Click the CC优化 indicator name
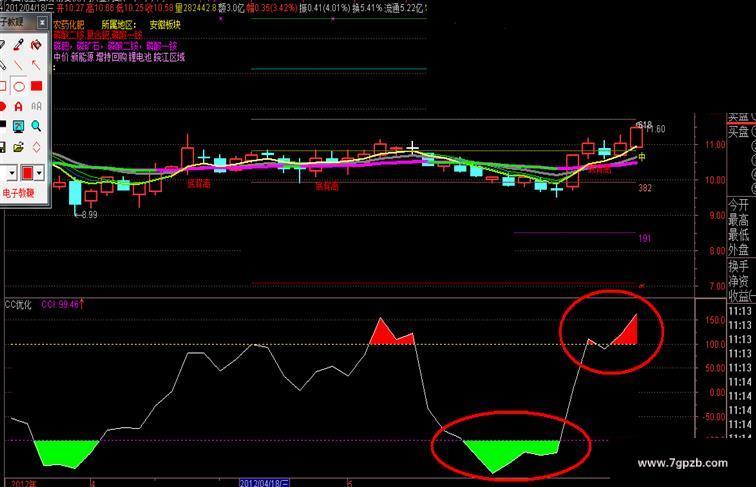756x487 pixels. tap(18, 304)
